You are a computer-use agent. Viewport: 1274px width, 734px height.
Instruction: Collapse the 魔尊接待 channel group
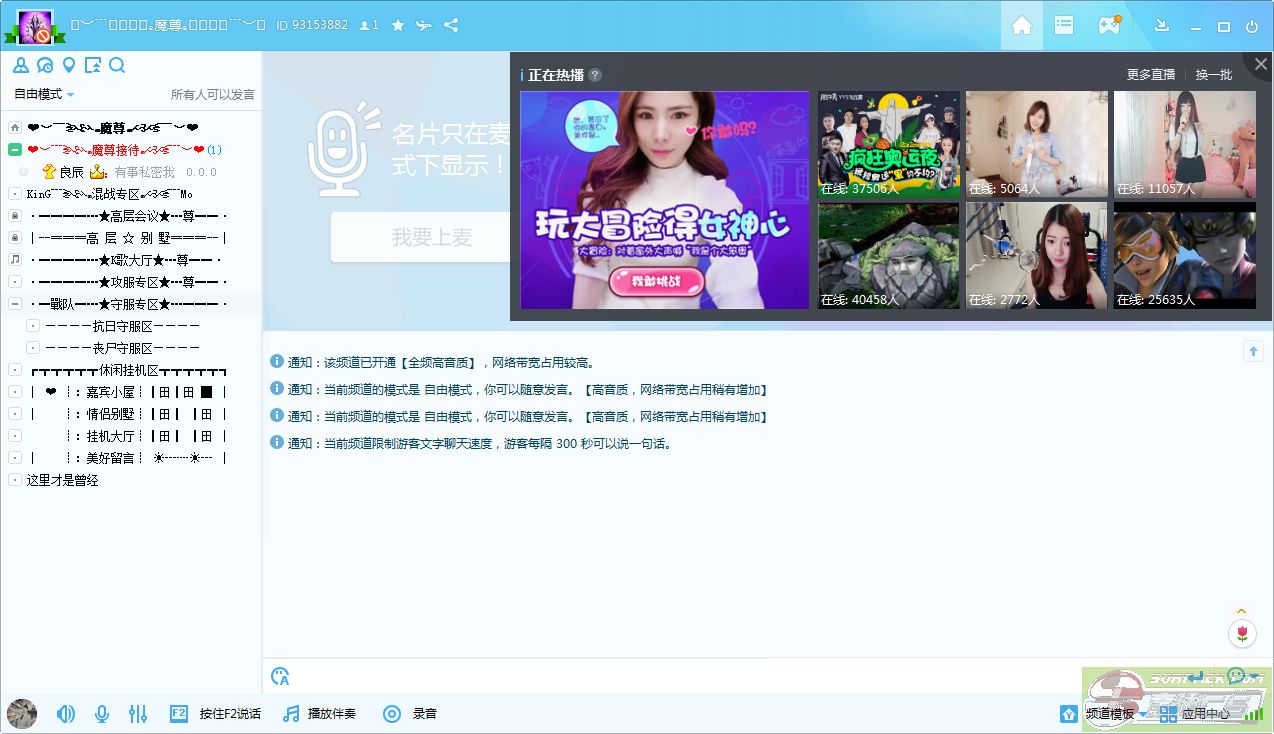click(15, 150)
